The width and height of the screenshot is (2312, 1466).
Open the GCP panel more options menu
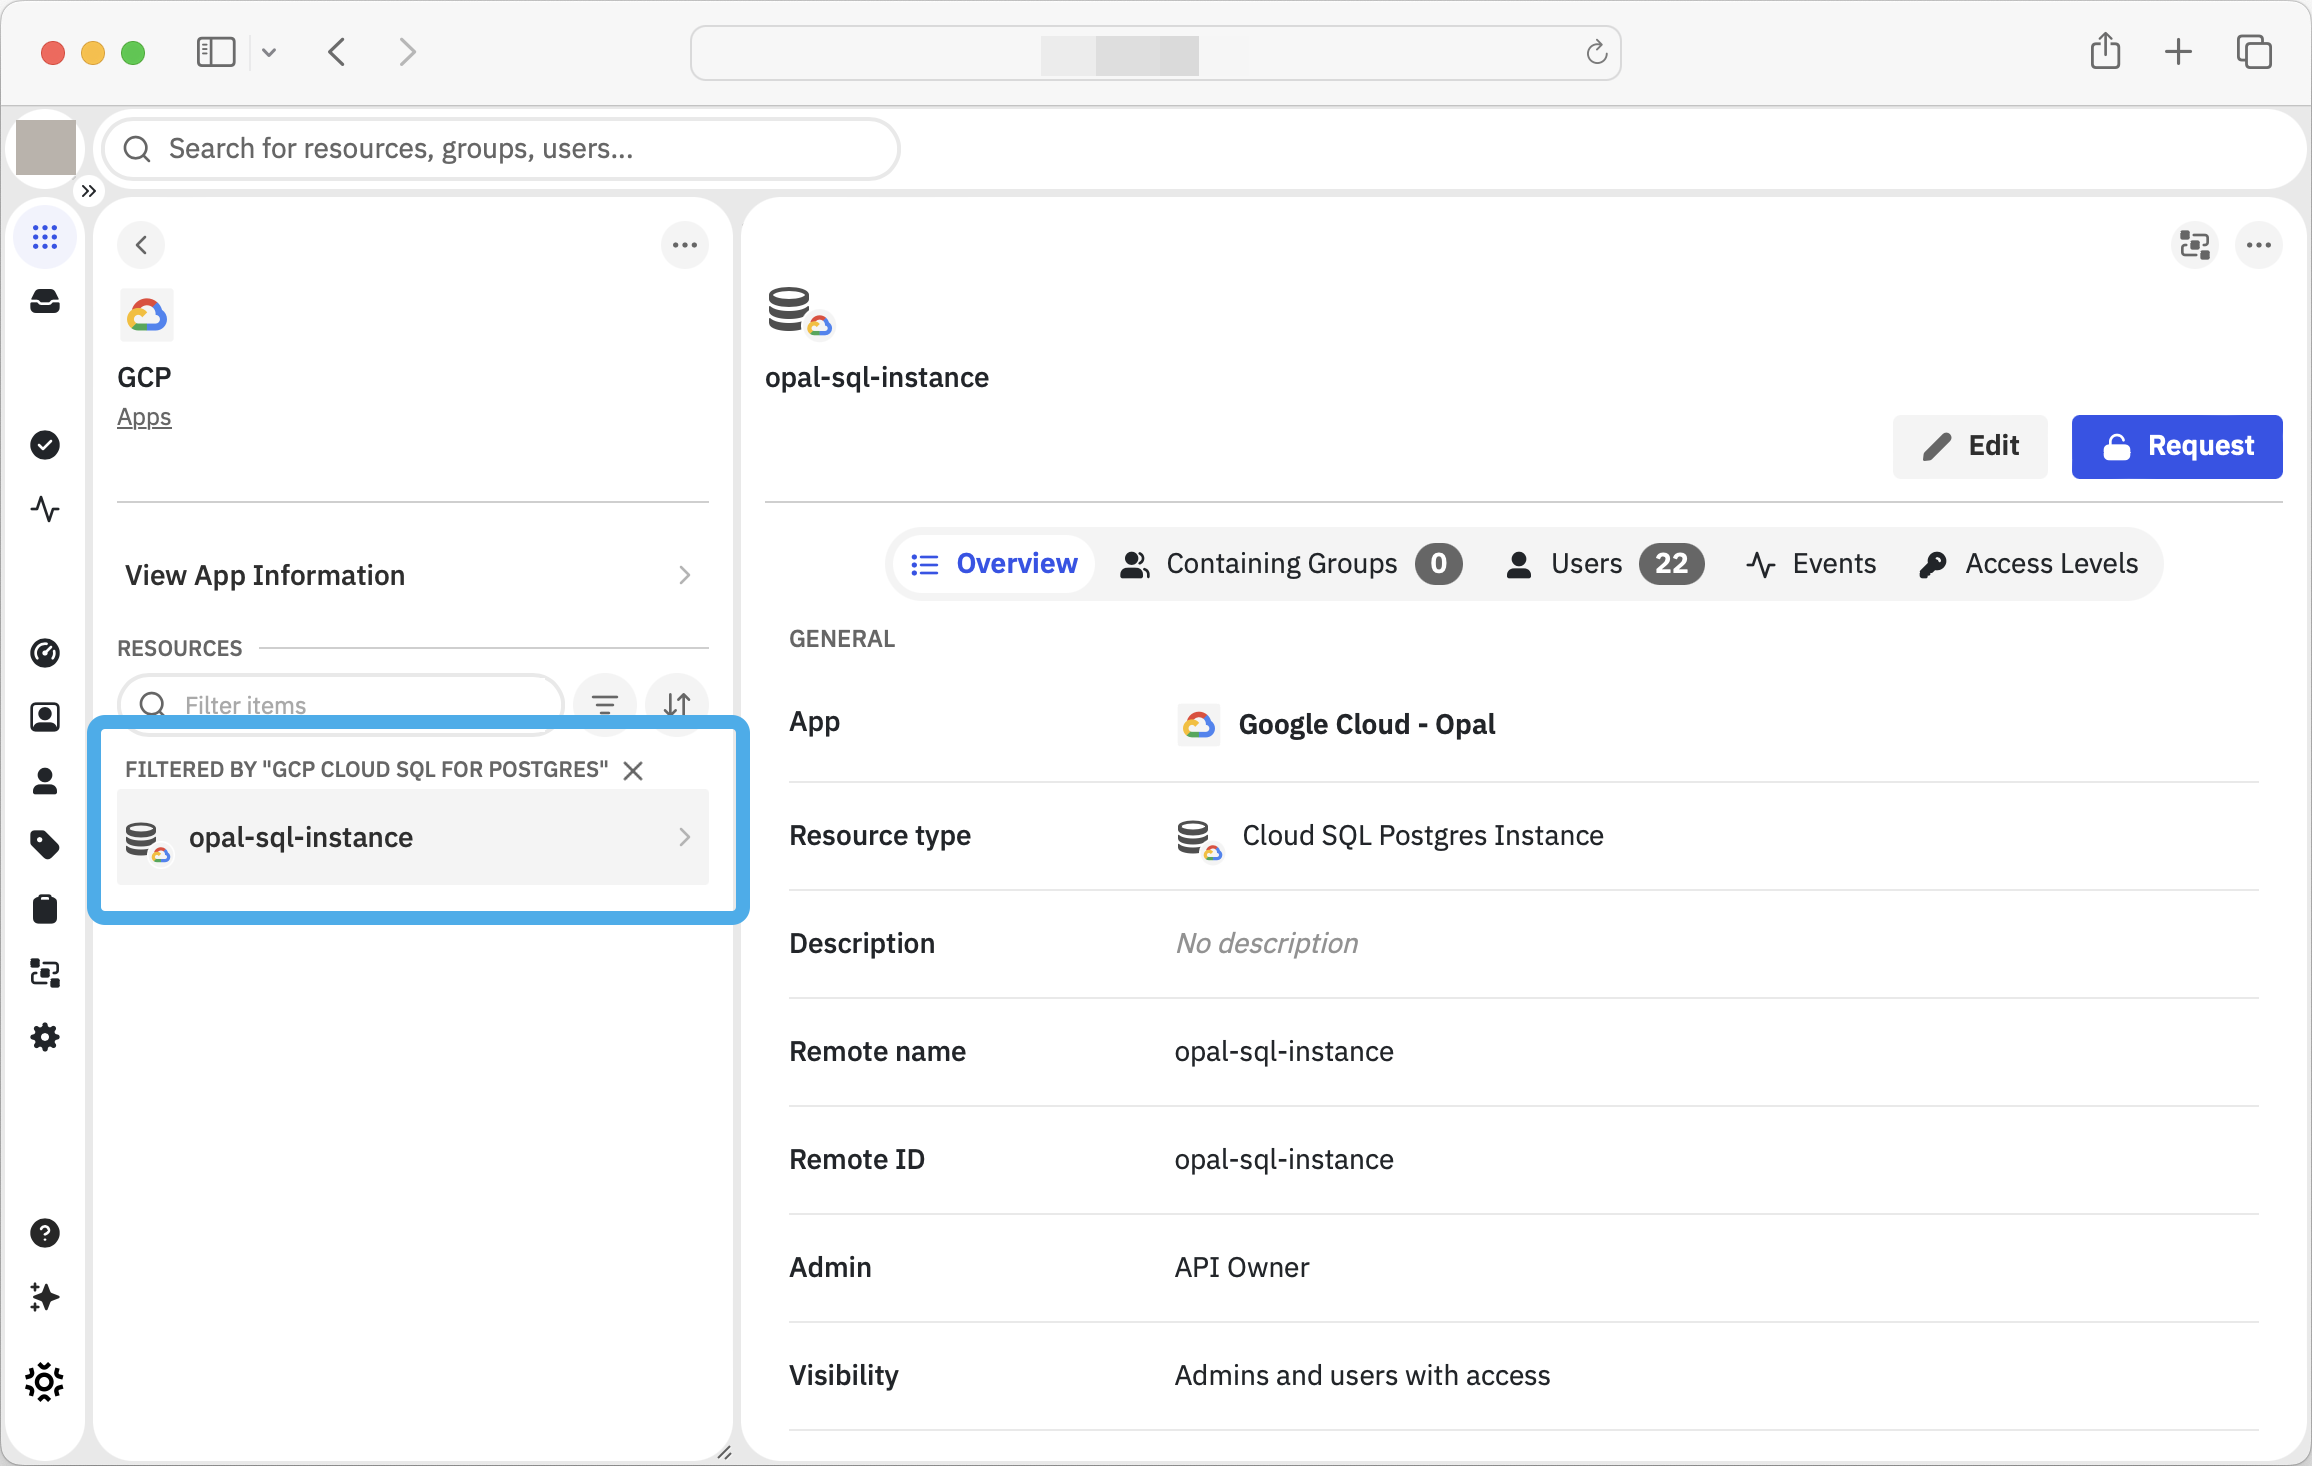[685, 245]
